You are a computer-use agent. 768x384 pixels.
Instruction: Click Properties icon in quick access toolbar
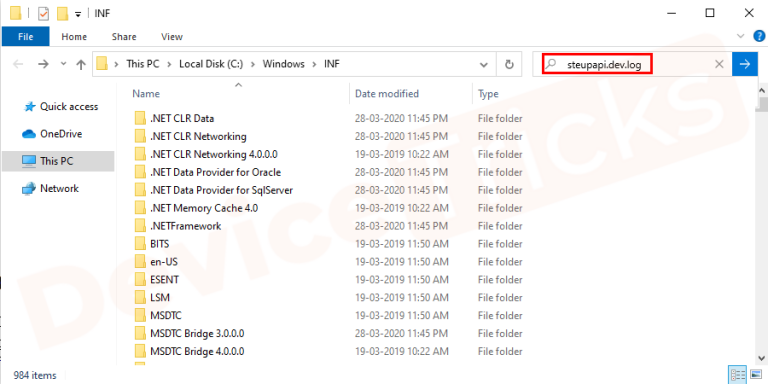click(44, 13)
